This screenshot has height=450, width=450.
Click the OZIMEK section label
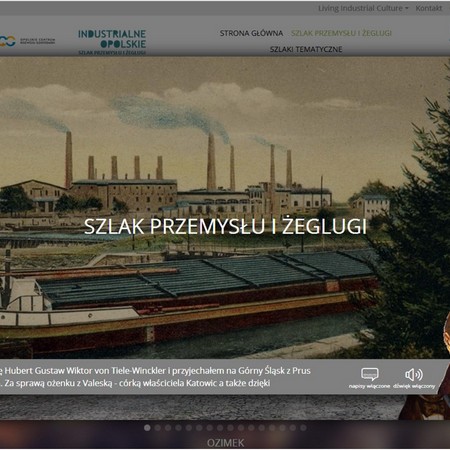[x=225, y=443]
